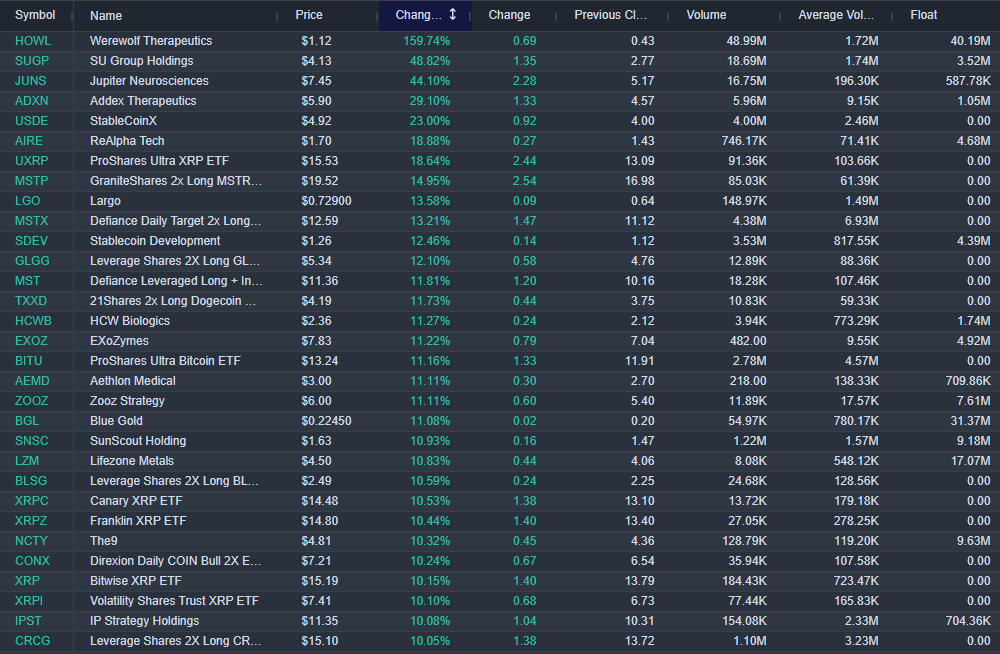1000x654 pixels.
Task: Open the UXRP ticker symbol
Action: click(x=31, y=161)
